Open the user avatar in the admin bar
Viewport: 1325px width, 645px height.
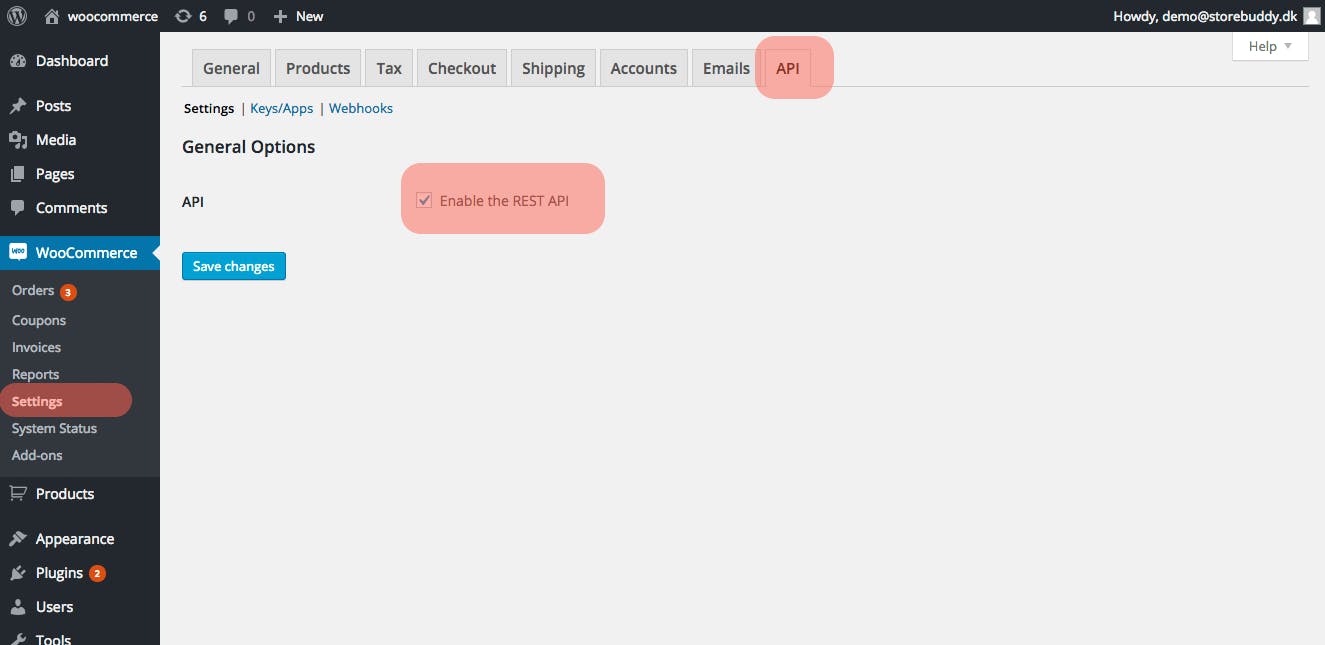pyautogui.click(x=1311, y=16)
